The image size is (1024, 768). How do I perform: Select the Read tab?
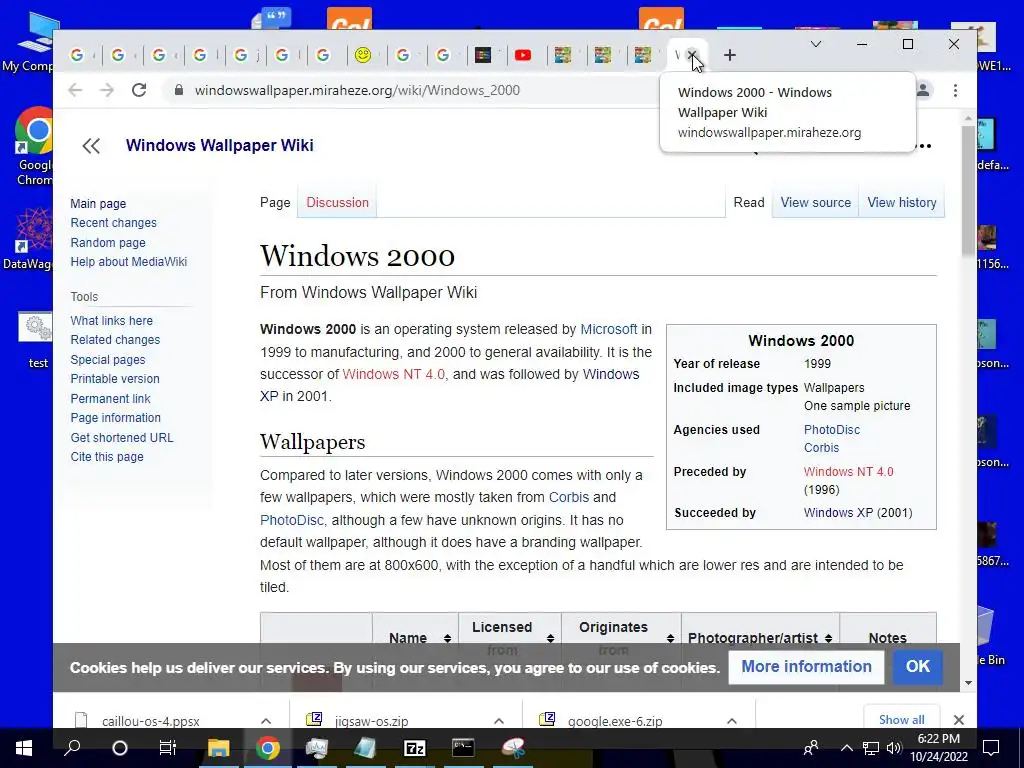pyautogui.click(x=748, y=202)
